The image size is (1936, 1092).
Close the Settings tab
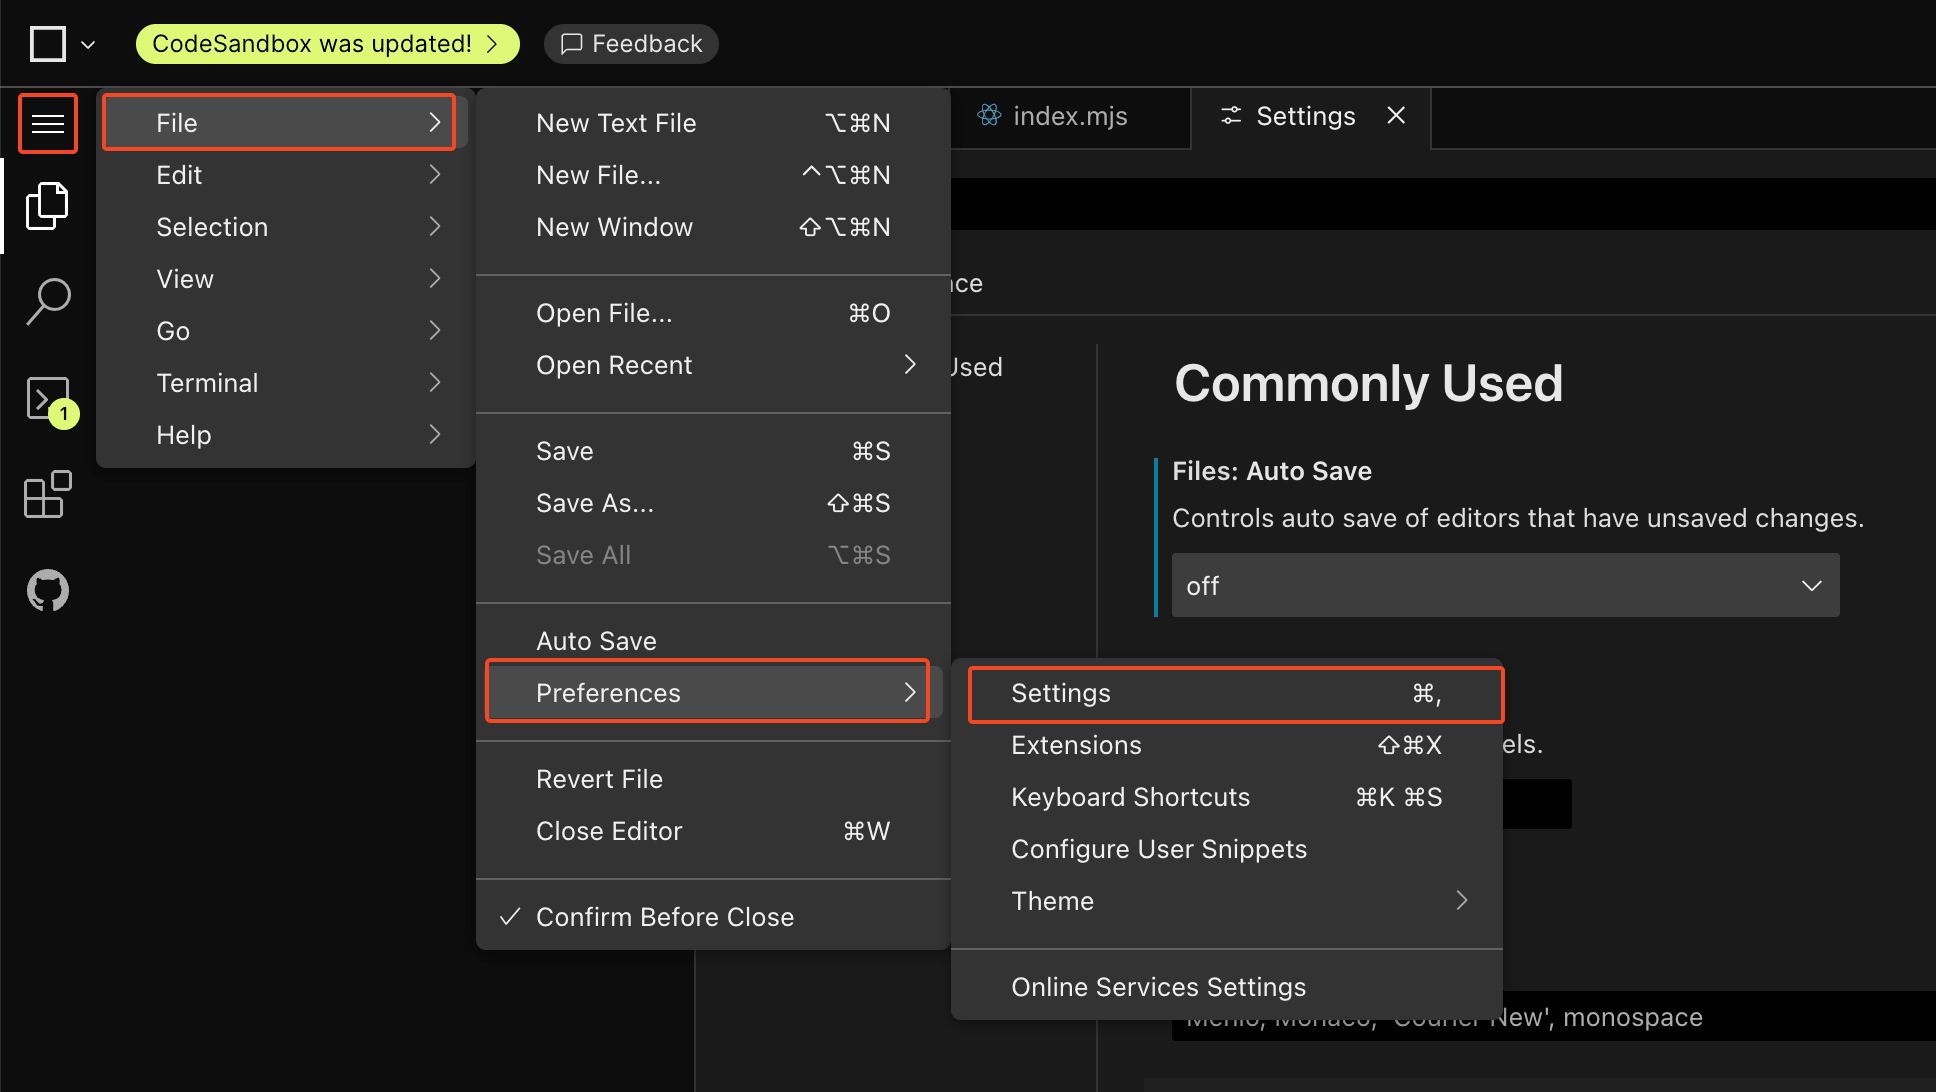pyautogui.click(x=1396, y=116)
